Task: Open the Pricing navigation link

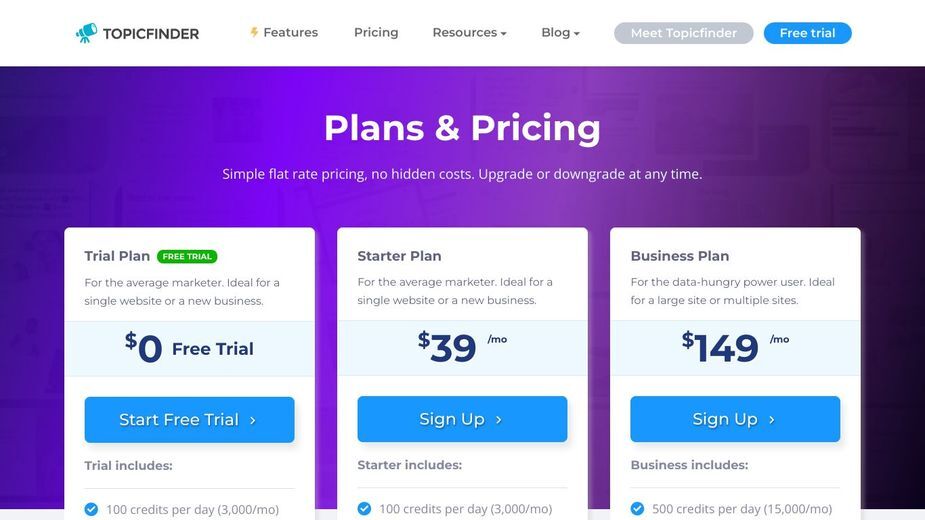Action: tap(376, 32)
